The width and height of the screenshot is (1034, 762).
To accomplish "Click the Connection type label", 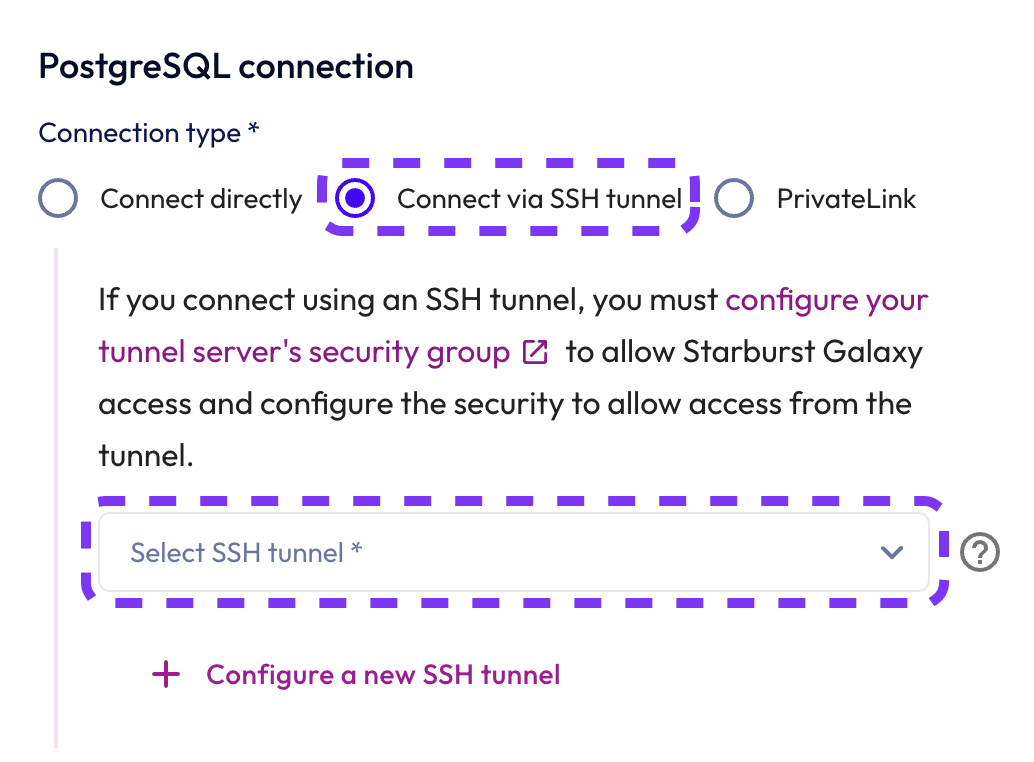I will (148, 132).
